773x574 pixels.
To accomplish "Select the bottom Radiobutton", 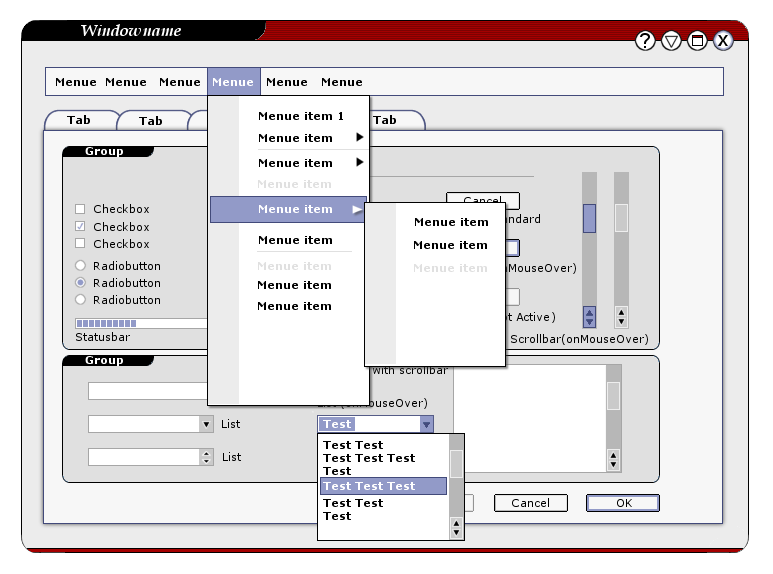I will [80, 299].
